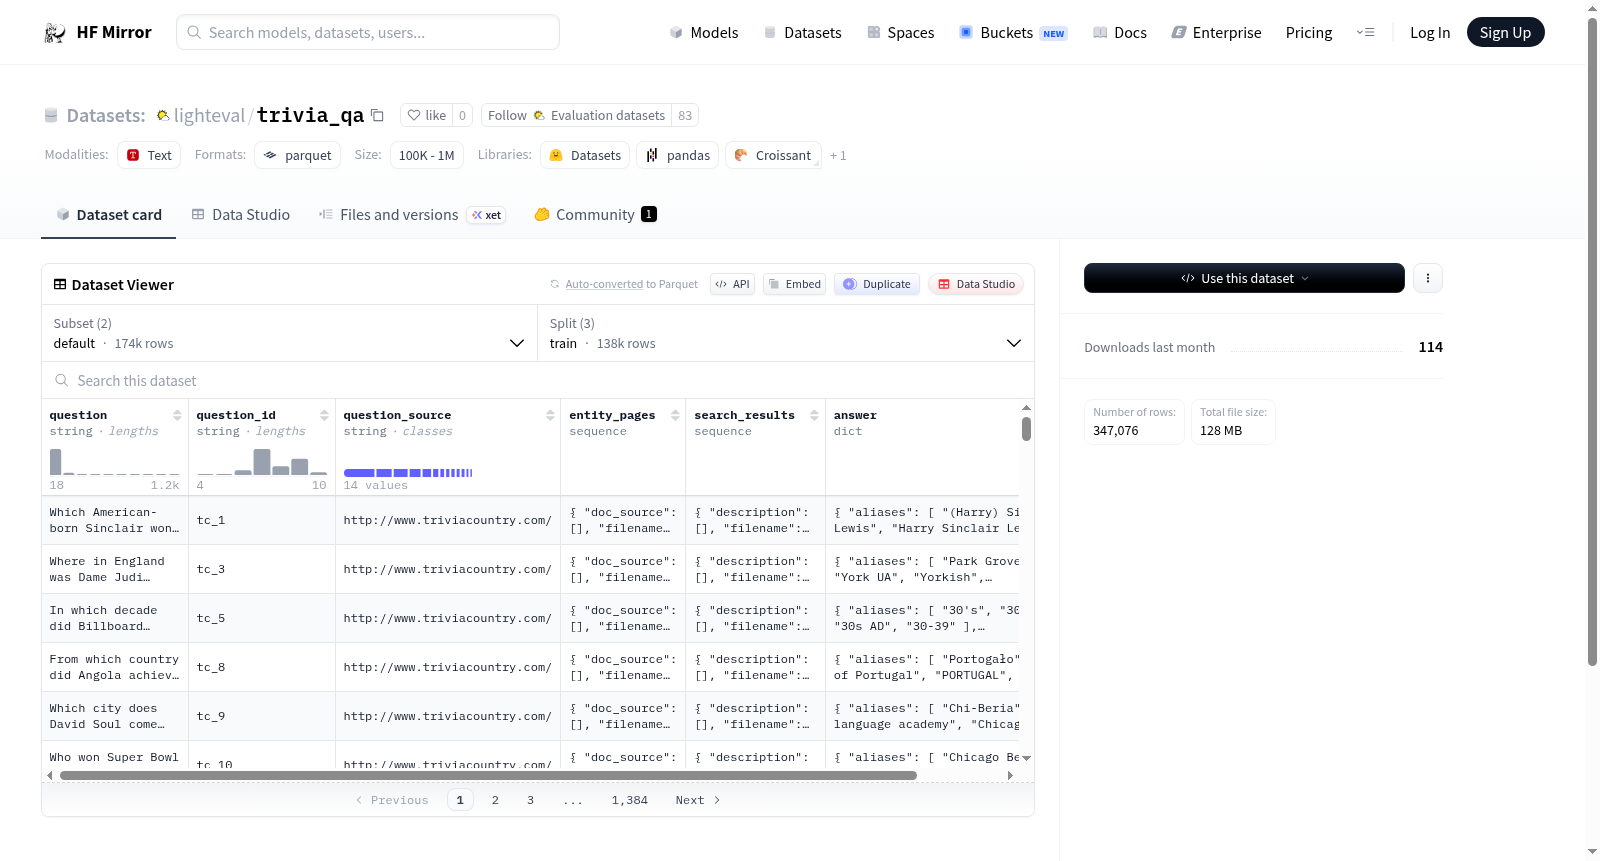Viewport: 1600px width, 861px height.
Task: Click the question lengths histogram
Action: (115, 462)
